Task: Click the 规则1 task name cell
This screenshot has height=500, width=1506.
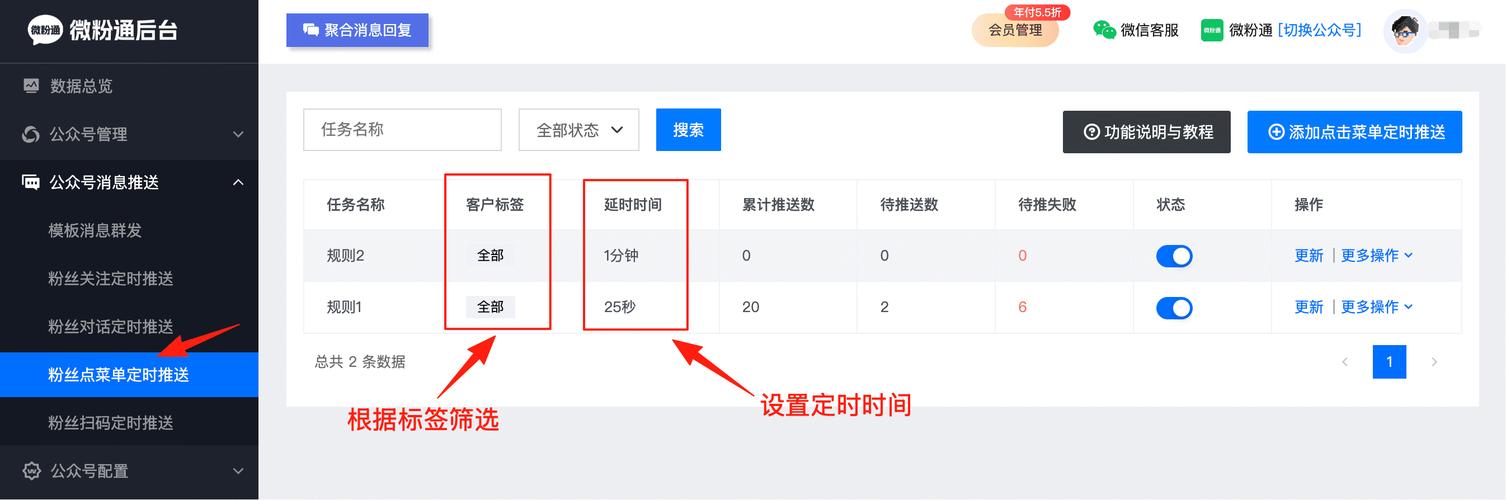Action: 344,307
